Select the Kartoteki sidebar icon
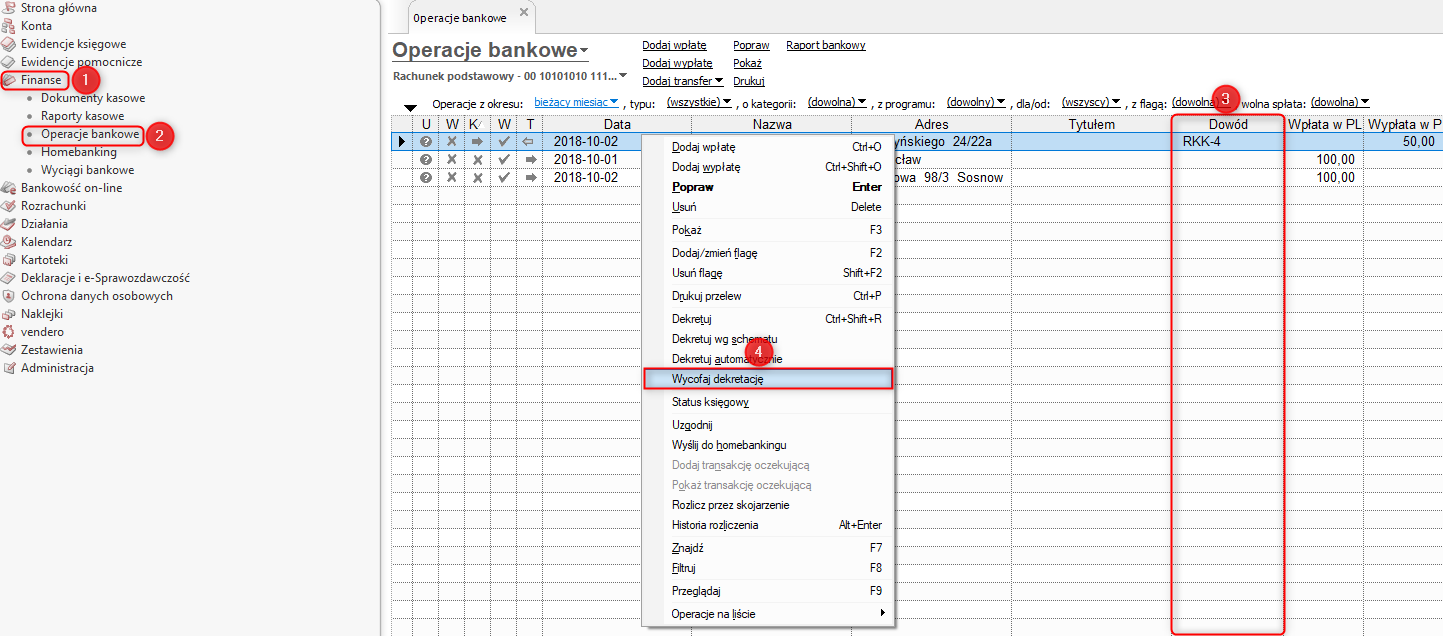The width and height of the screenshot is (1443, 636). pos(9,260)
